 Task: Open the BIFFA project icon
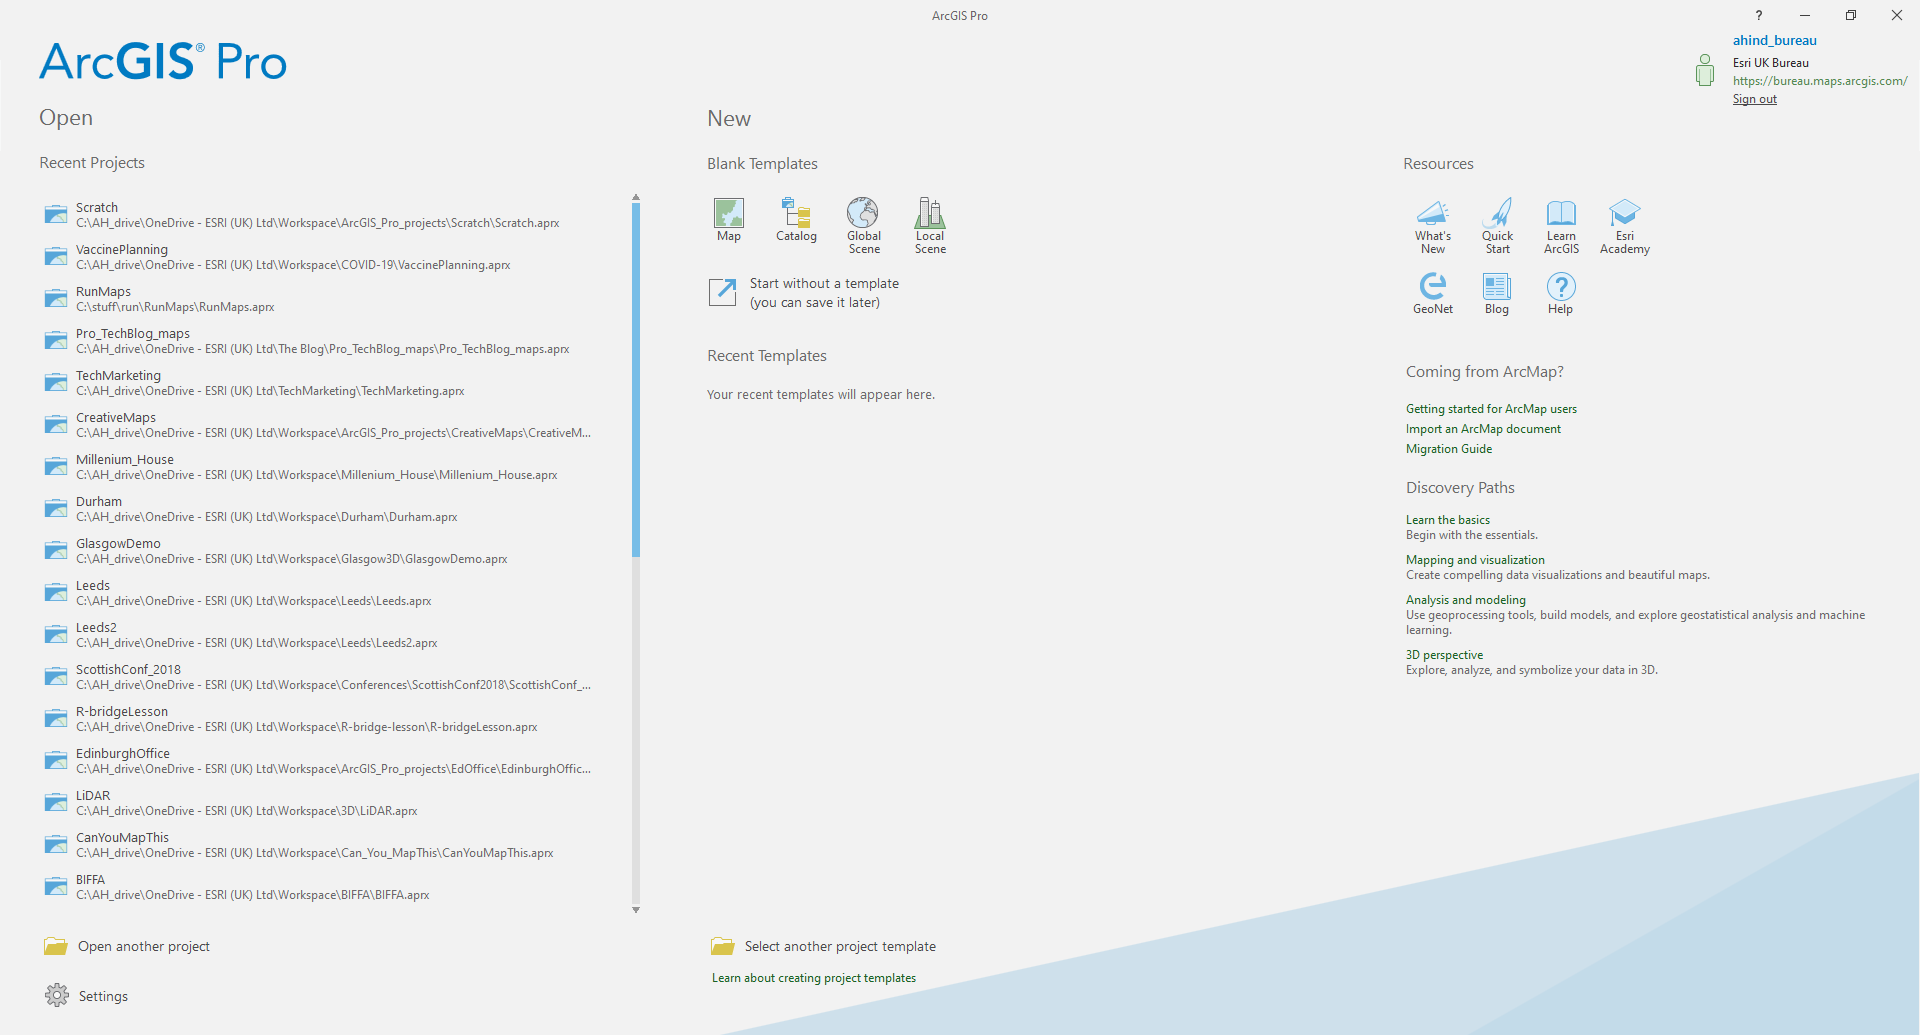[56, 887]
